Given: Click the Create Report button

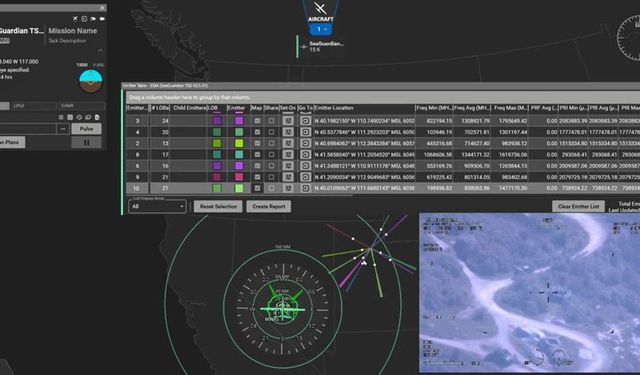Looking at the screenshot, I should (x=269, y=206).
